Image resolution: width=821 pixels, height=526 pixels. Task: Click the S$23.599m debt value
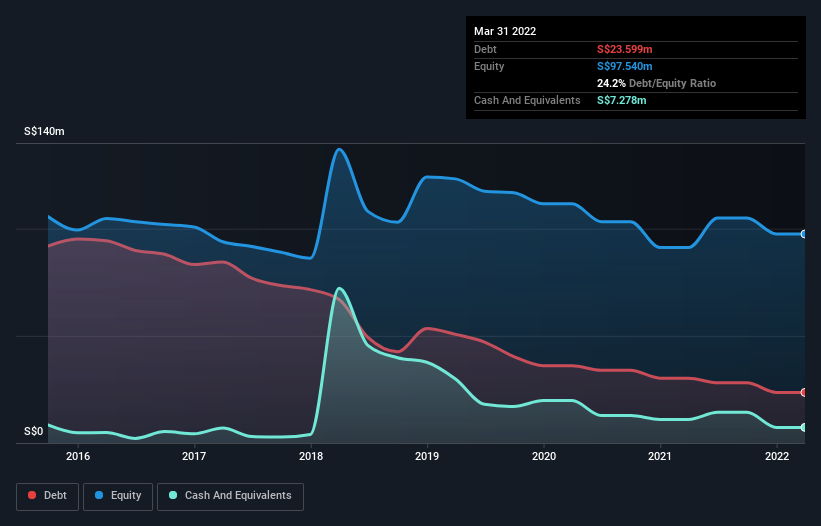point(625,49)
